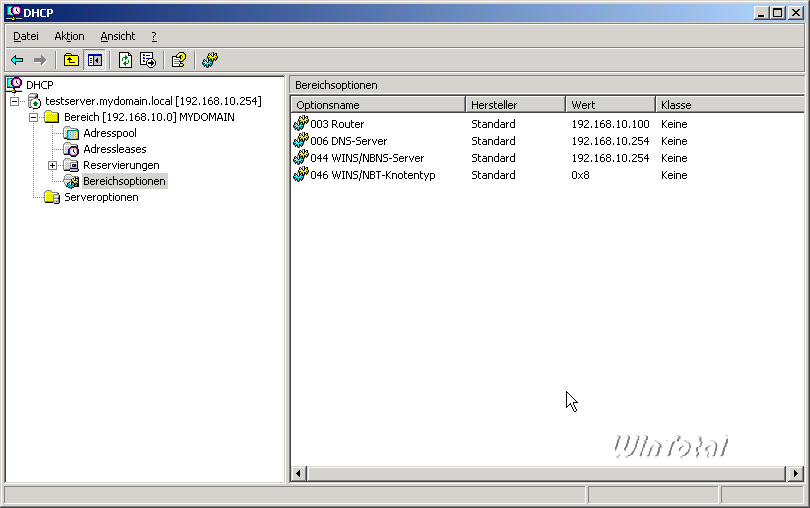This screenshot has height=508, width=810.
Task: Refresh the view with green arrows icon
Action: (x=125, y=60)
